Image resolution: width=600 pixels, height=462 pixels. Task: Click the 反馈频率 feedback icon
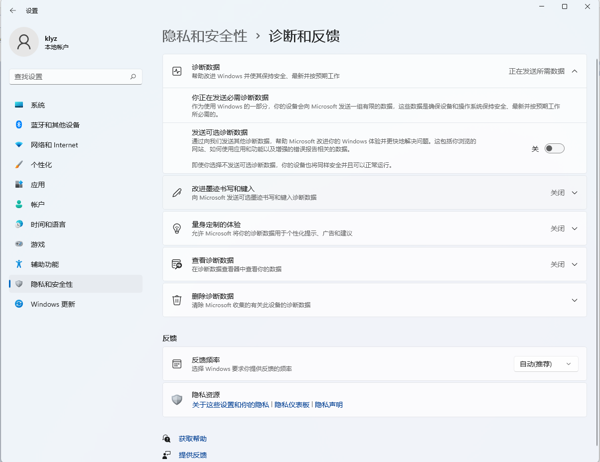(177, 364)
